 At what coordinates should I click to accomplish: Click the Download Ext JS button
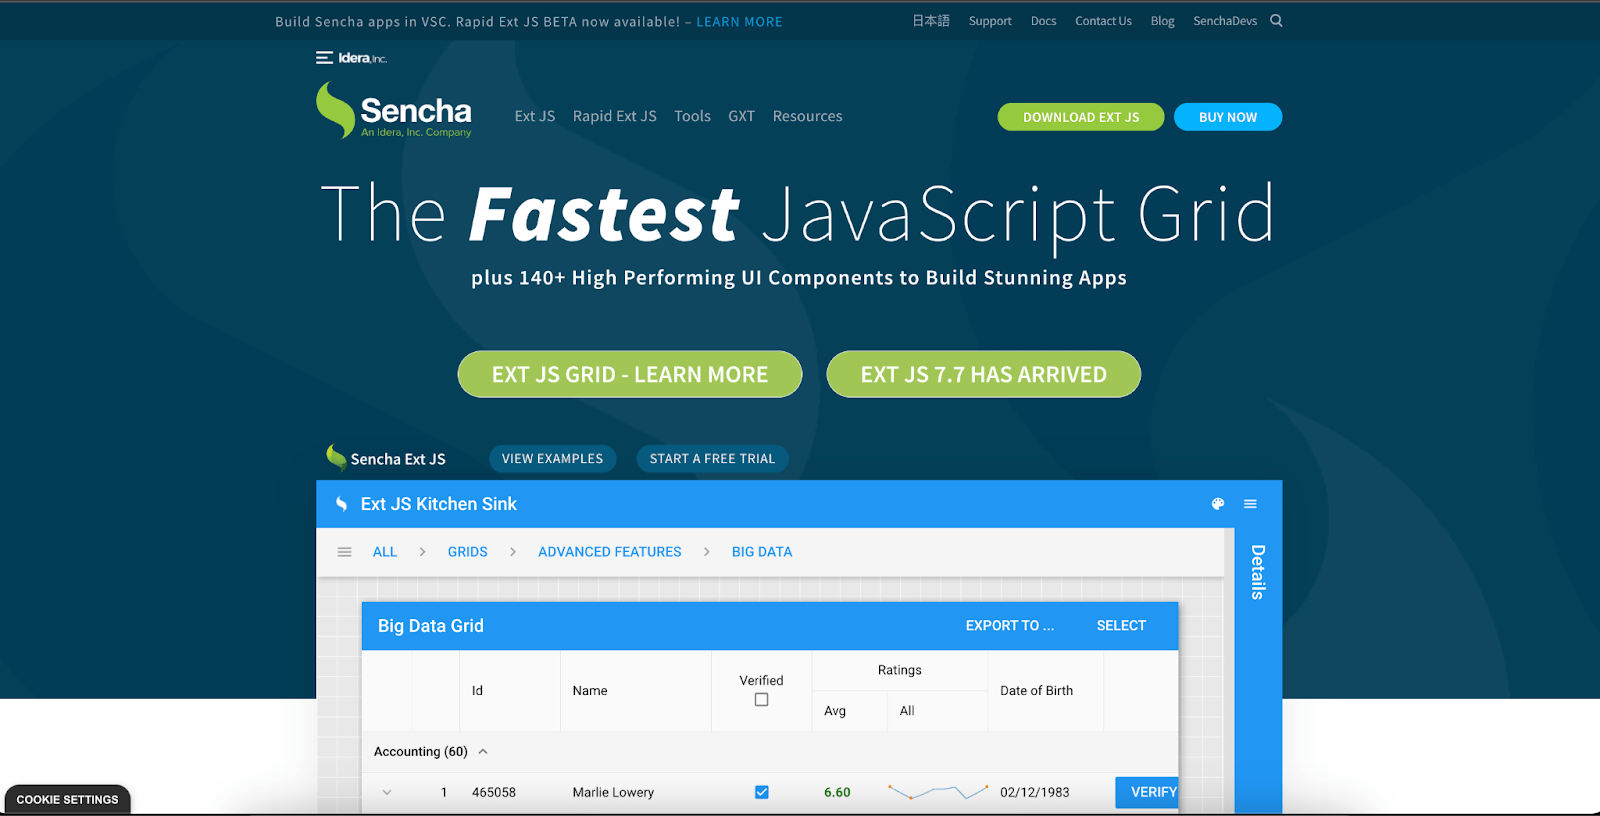(x=1080, y=117)
